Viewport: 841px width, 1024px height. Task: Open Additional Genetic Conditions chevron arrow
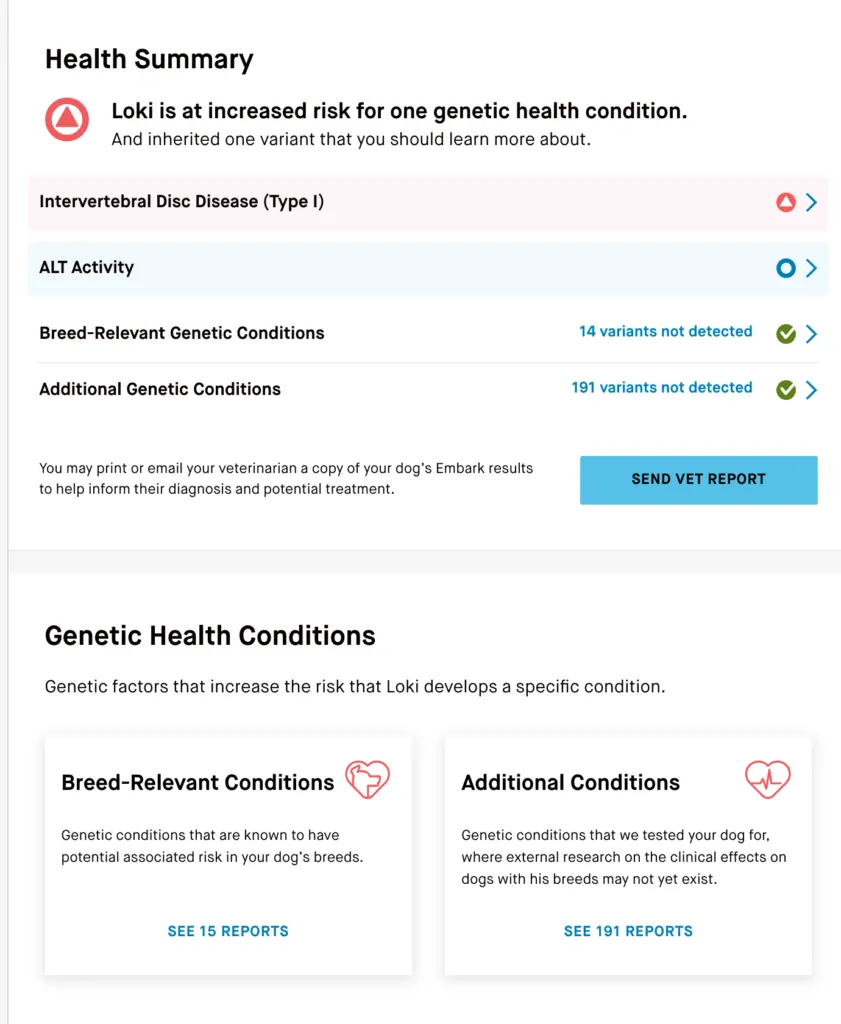point(811,389)
